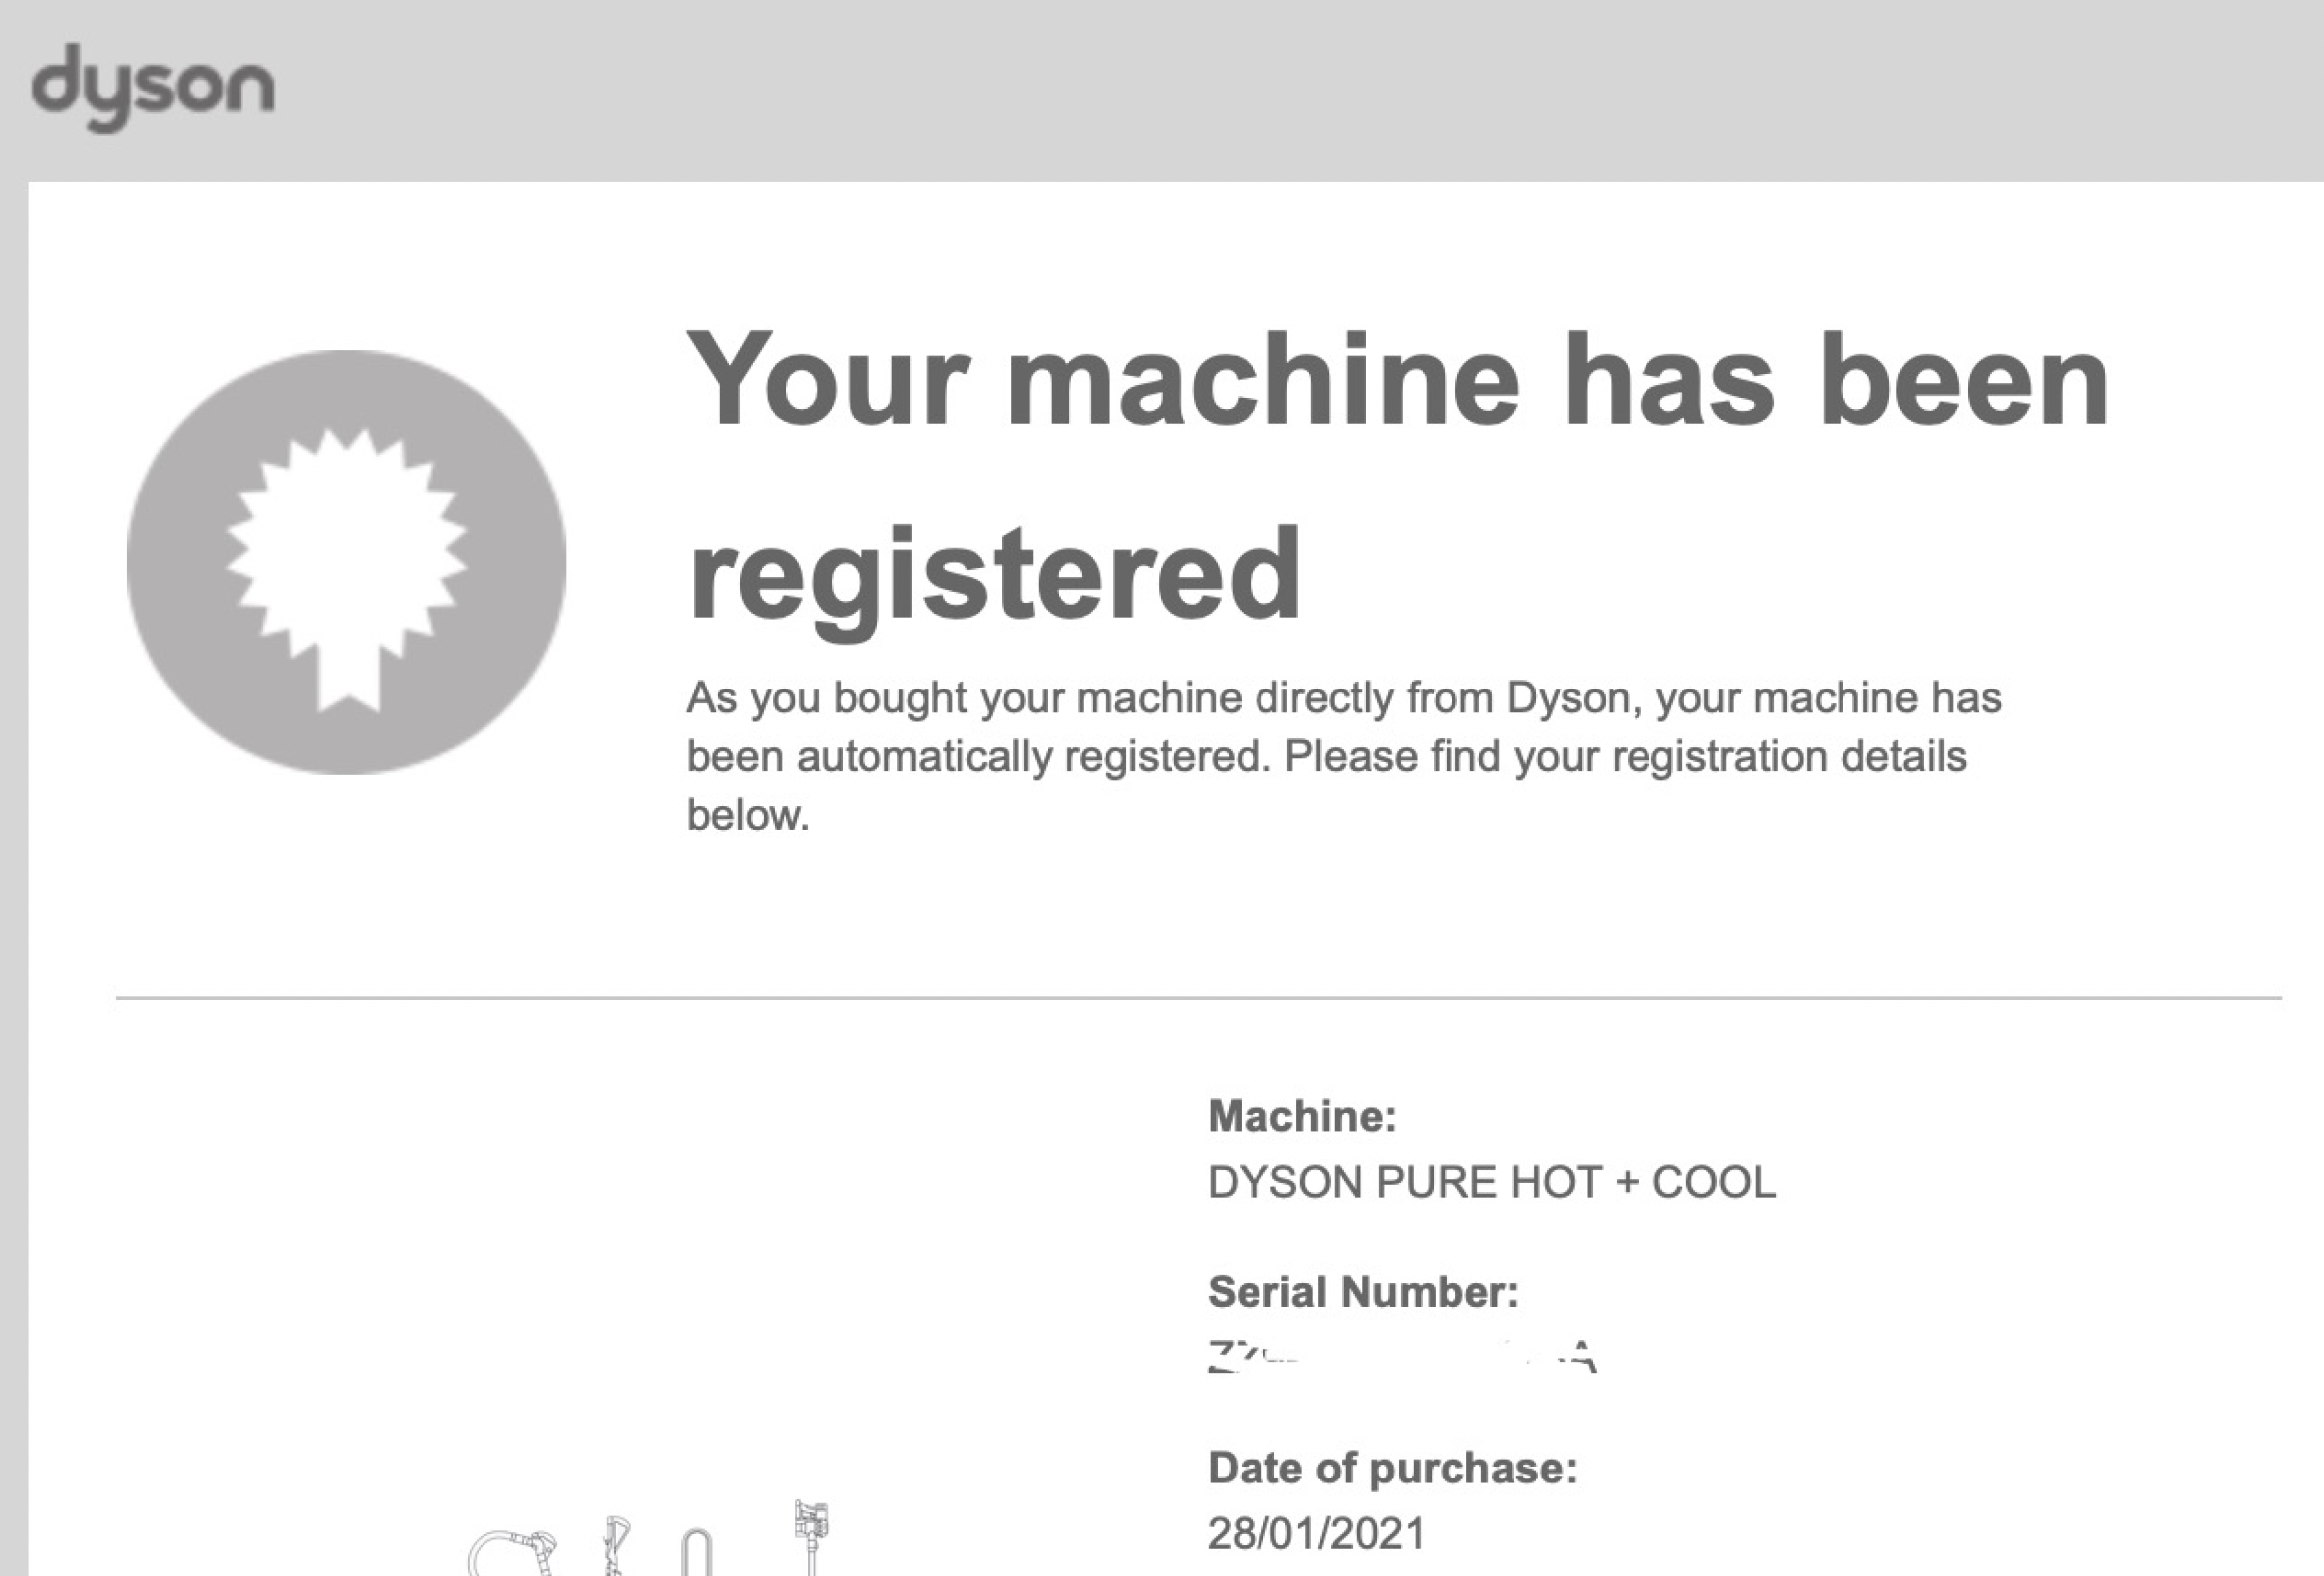Click the Dyson logo in the header

(x=152, y=87)
